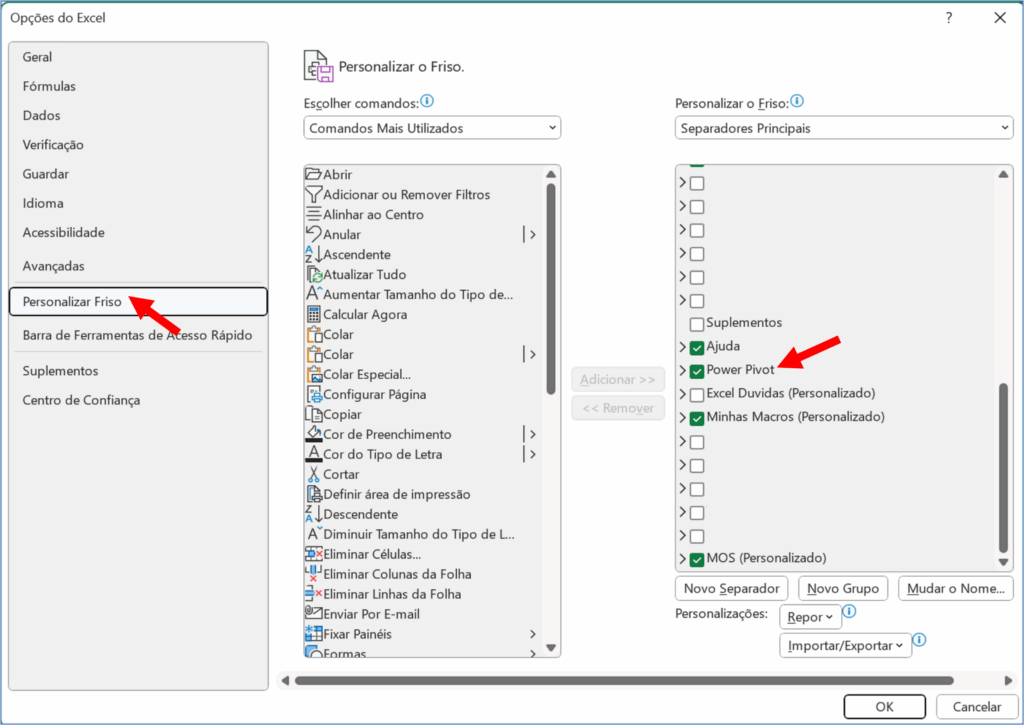Open the Escolher comandos dropdown
The width and height of the screenshot is (1024, 725).
432,128
